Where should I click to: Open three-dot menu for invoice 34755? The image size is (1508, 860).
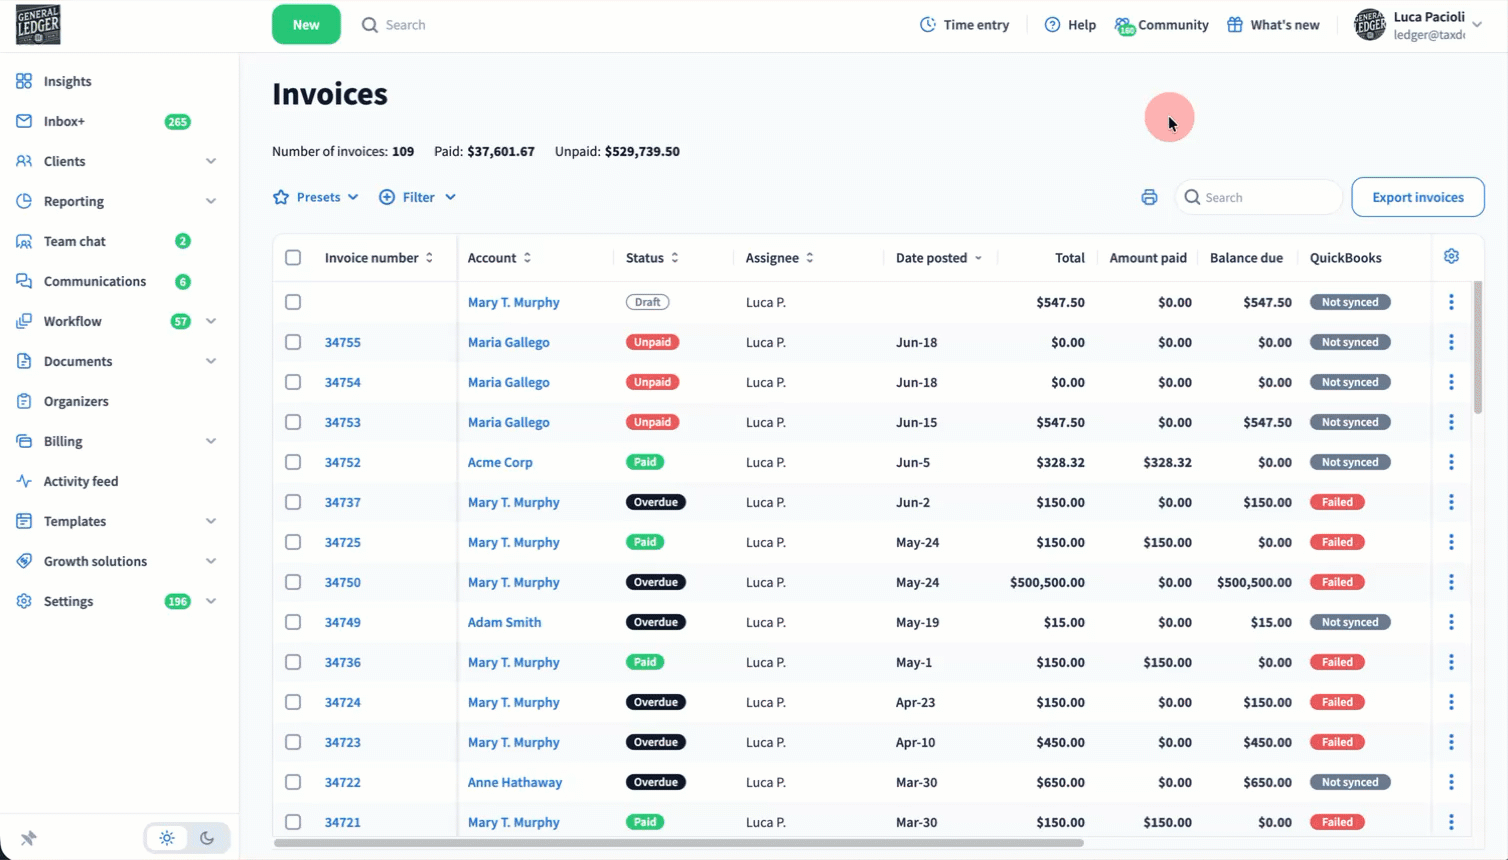pos(1451,342)
